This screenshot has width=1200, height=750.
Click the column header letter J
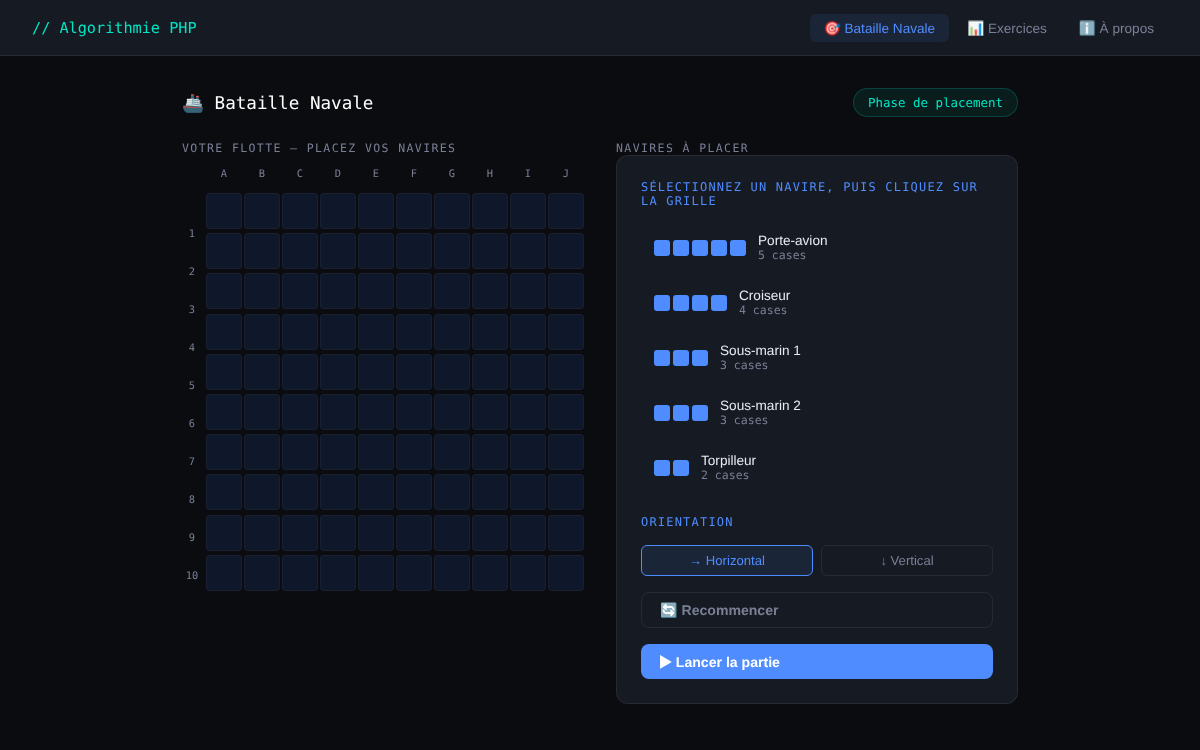coord(566,174)
